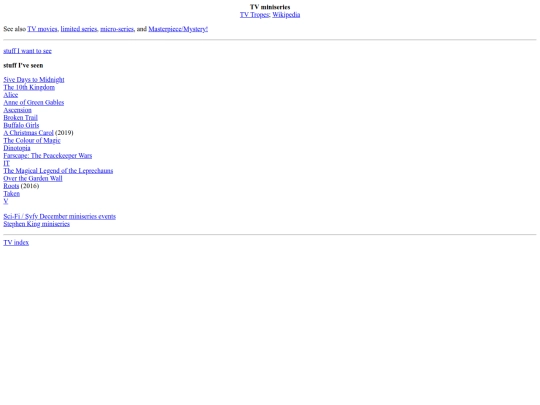
Task: Go to the TV movies page
Action: [x=42, y=29]
